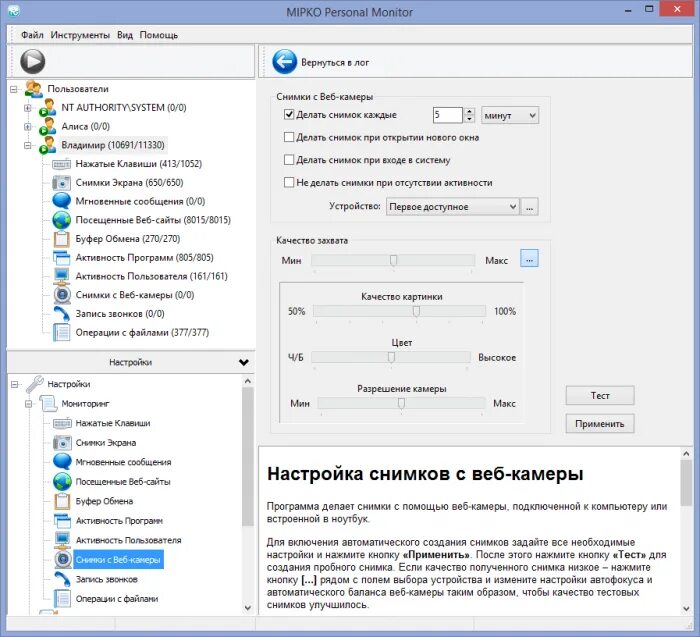Image resolution: width=700 pixels, height=637 pixels.
Task: Click the Разрешение камеры slider
Action: pos(401,403)
